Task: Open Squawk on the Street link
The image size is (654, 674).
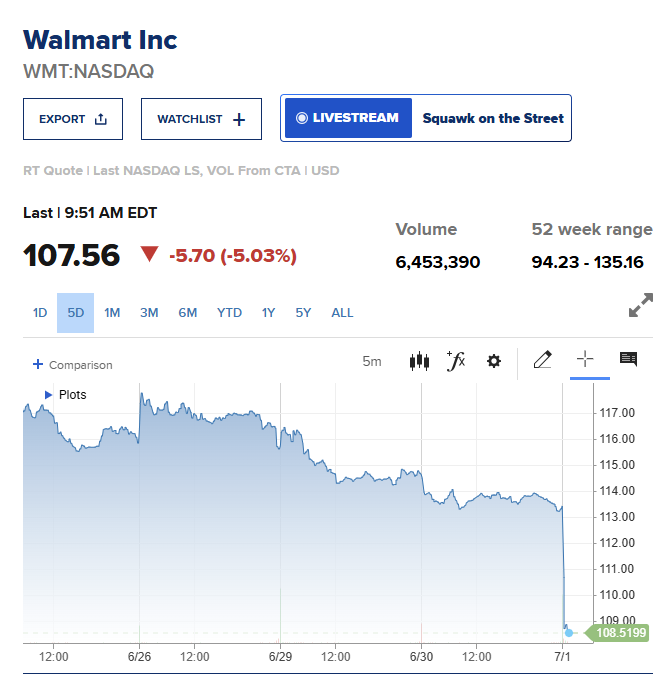Action: [493, 118]
